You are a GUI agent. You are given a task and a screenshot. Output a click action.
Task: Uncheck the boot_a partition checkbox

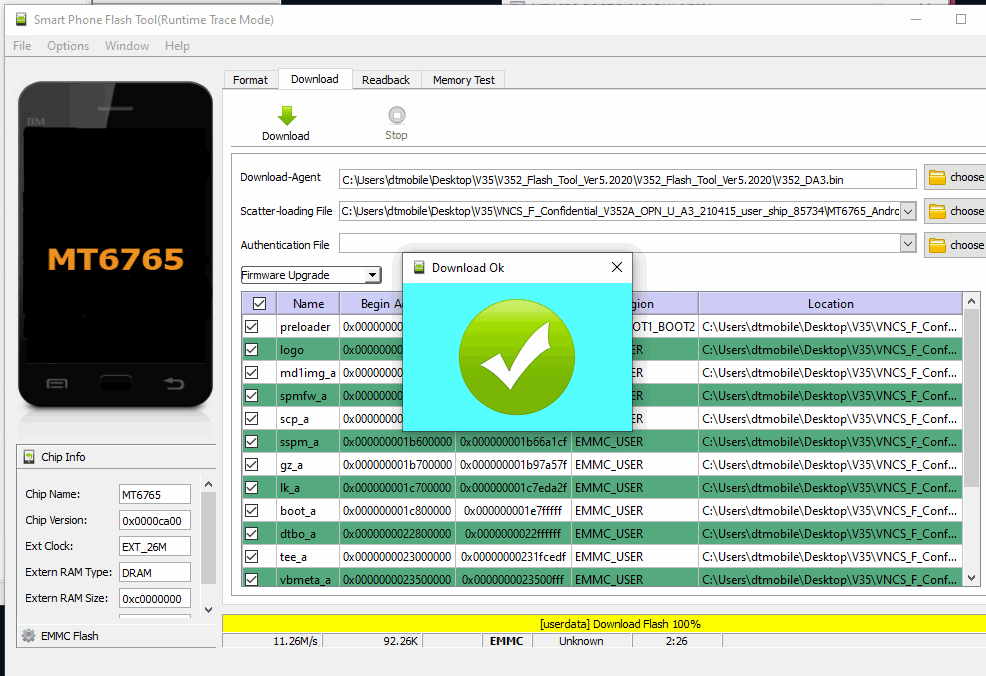pos(252,511)
